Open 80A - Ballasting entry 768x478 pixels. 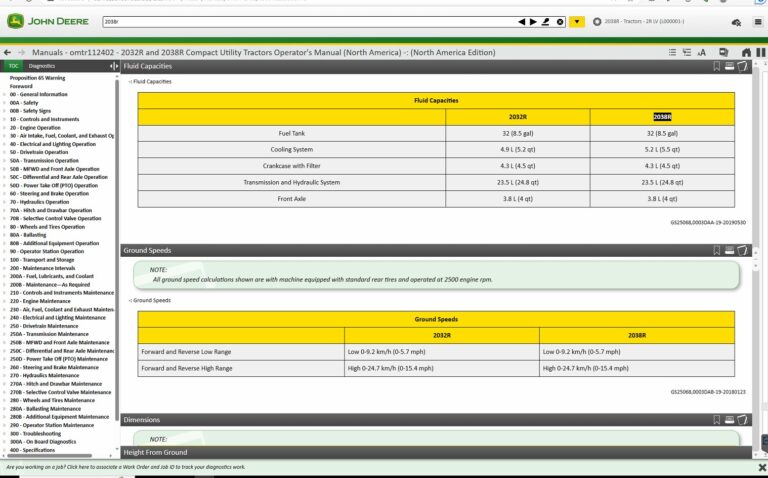coord(28,235)
